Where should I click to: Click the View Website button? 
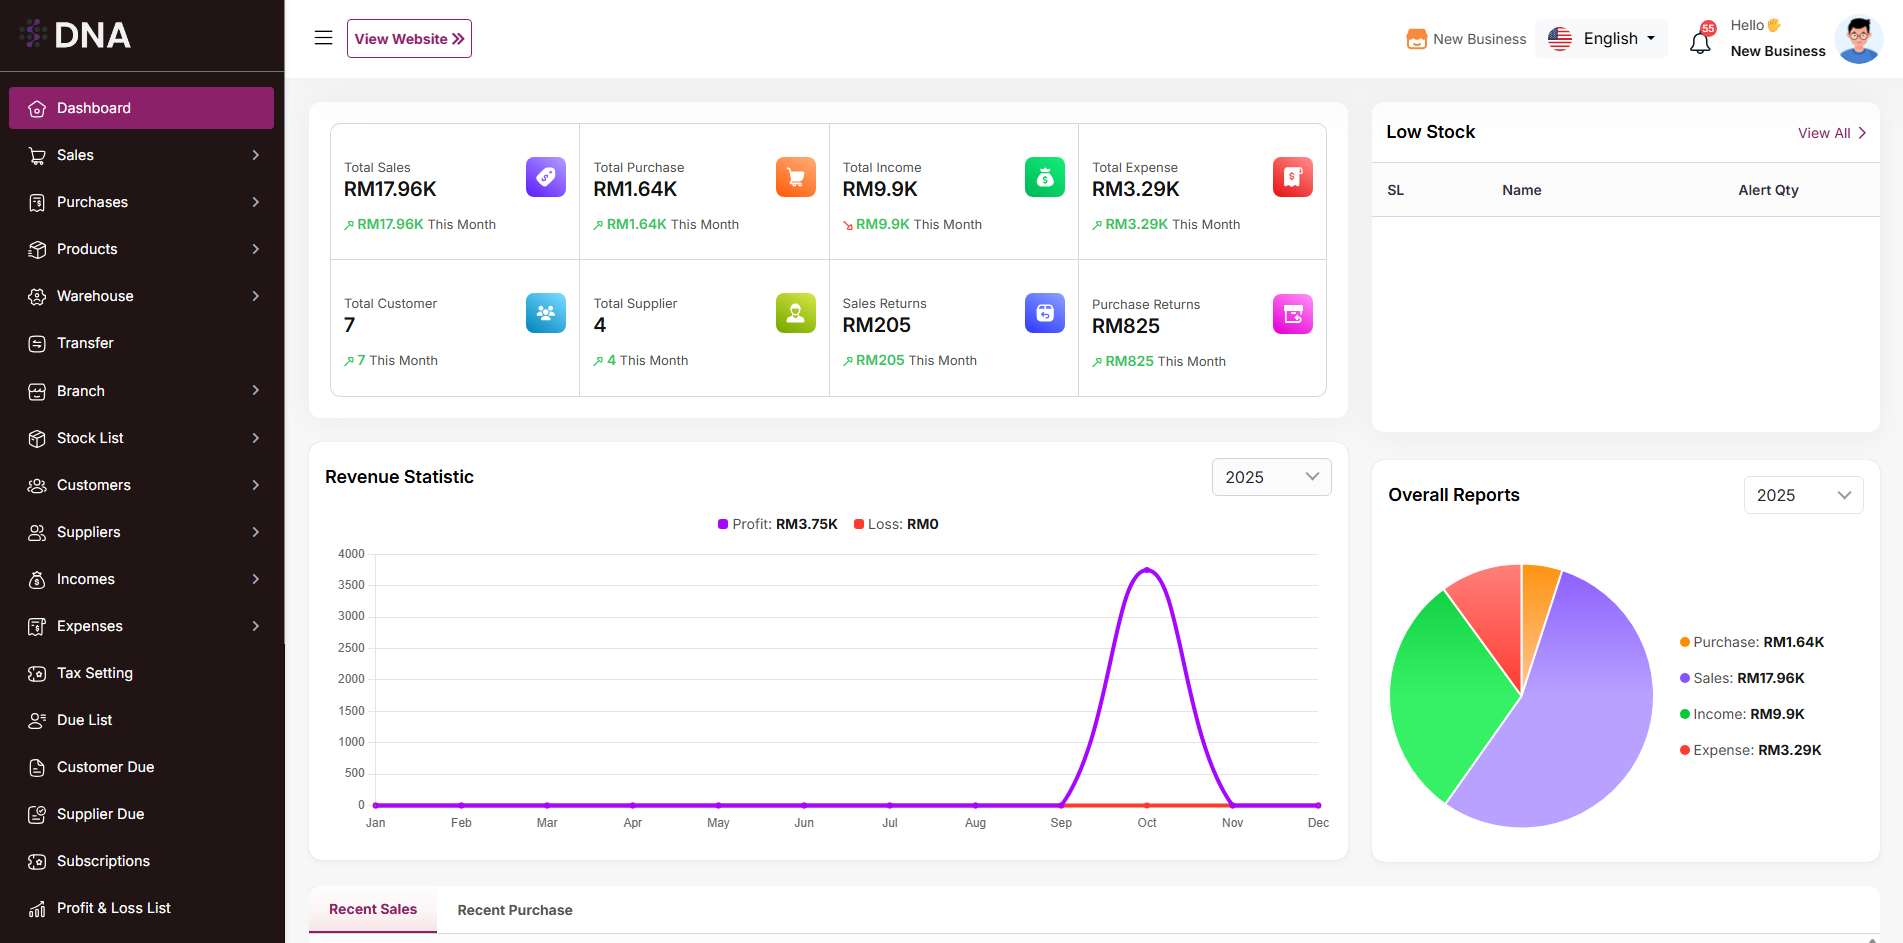[x=409, y=39]
